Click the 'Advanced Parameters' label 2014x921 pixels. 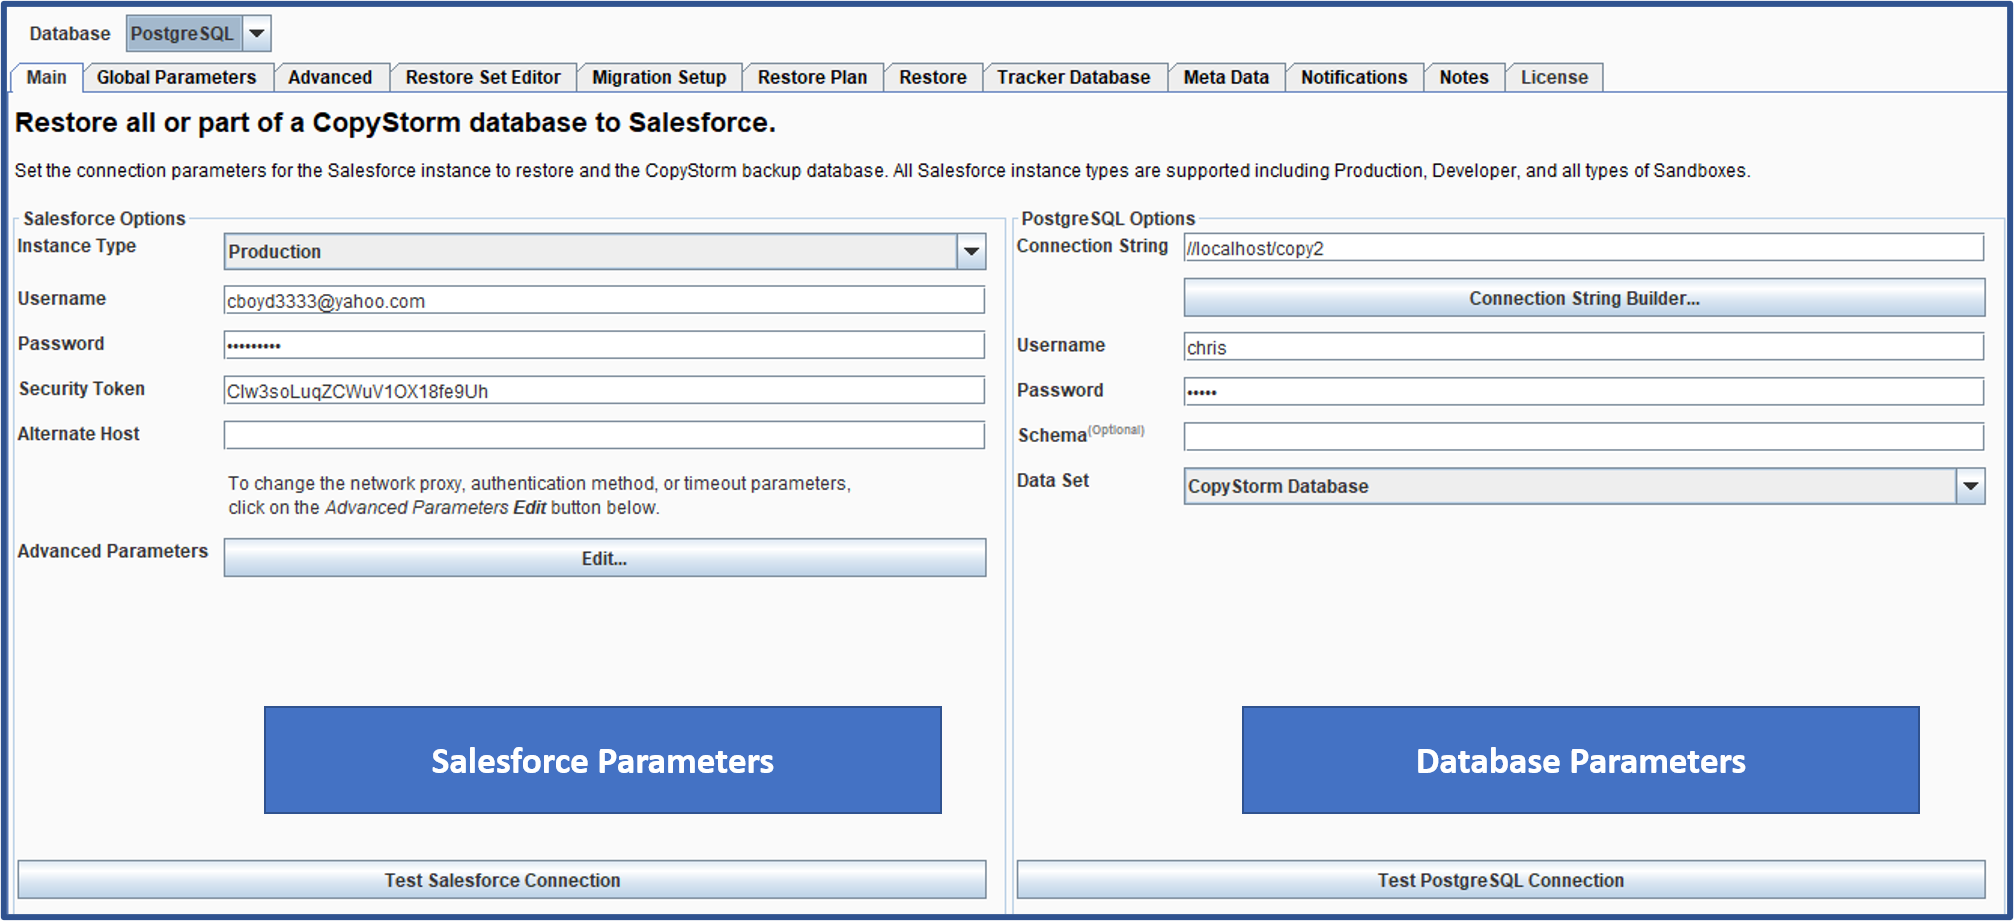[112, 551]
